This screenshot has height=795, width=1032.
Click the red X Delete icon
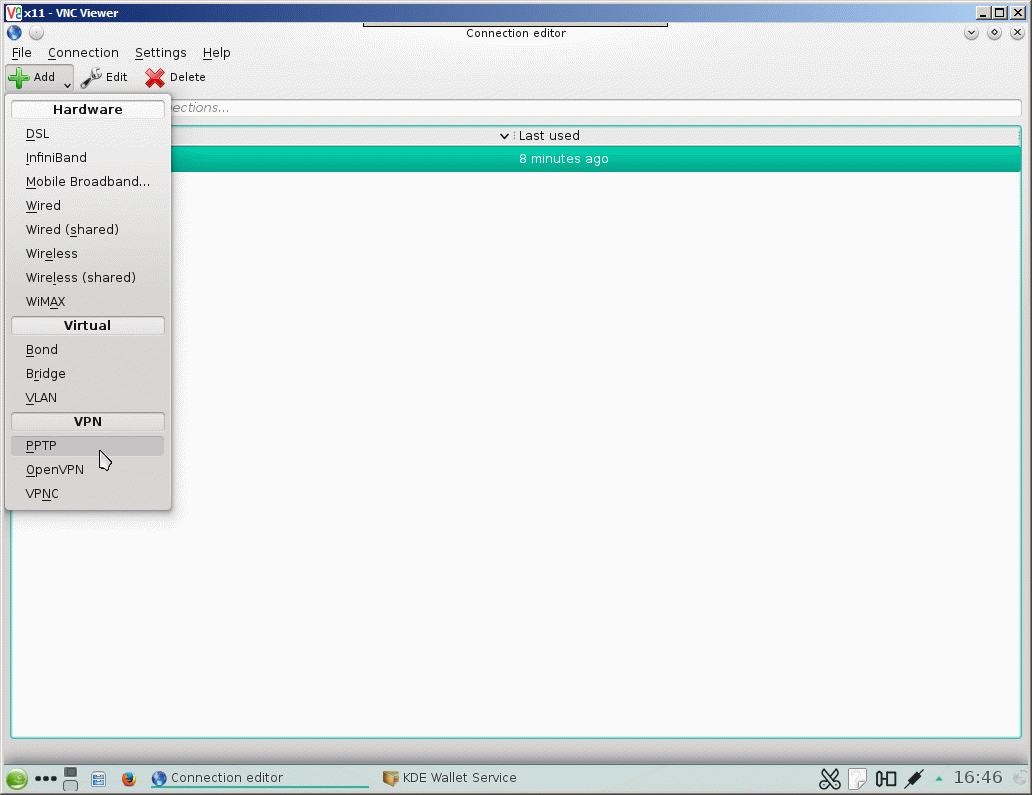[155, 78]
